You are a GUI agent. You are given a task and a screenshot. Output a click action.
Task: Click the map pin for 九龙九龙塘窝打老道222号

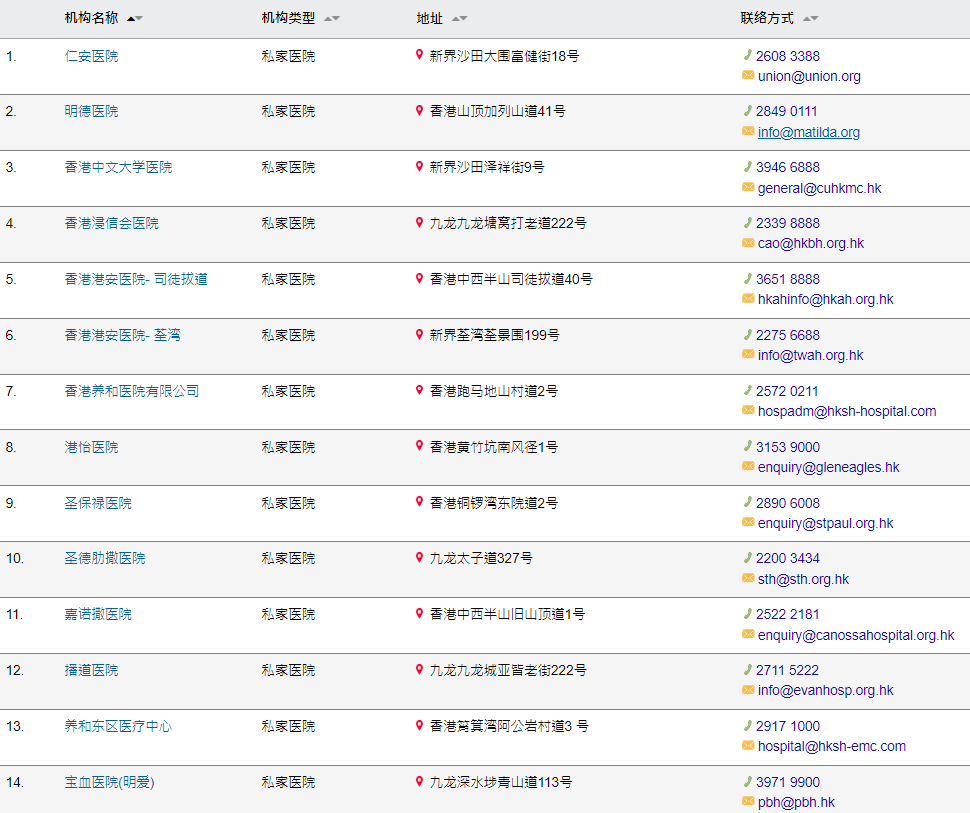(x=419, y=223)
